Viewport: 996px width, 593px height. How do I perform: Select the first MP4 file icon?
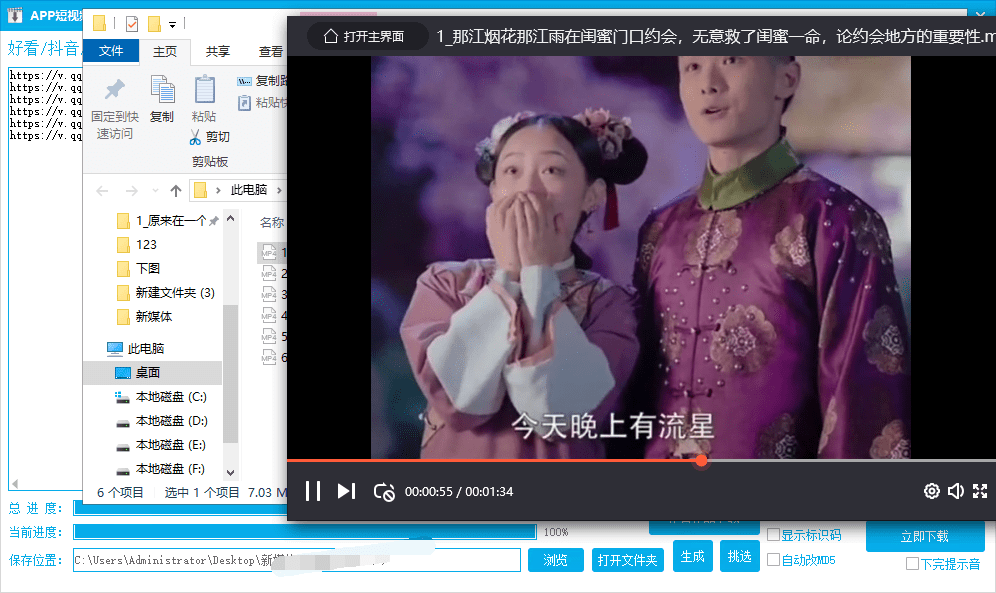coord(269,253)
